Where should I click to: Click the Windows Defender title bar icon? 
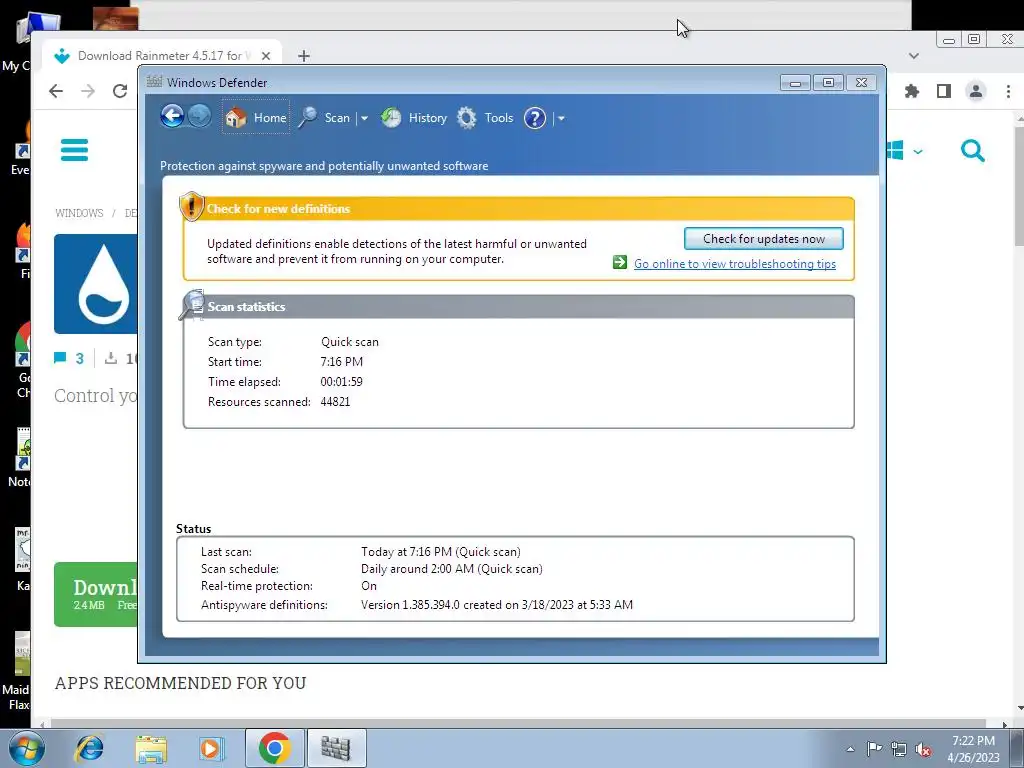click(x=154, y=82)
